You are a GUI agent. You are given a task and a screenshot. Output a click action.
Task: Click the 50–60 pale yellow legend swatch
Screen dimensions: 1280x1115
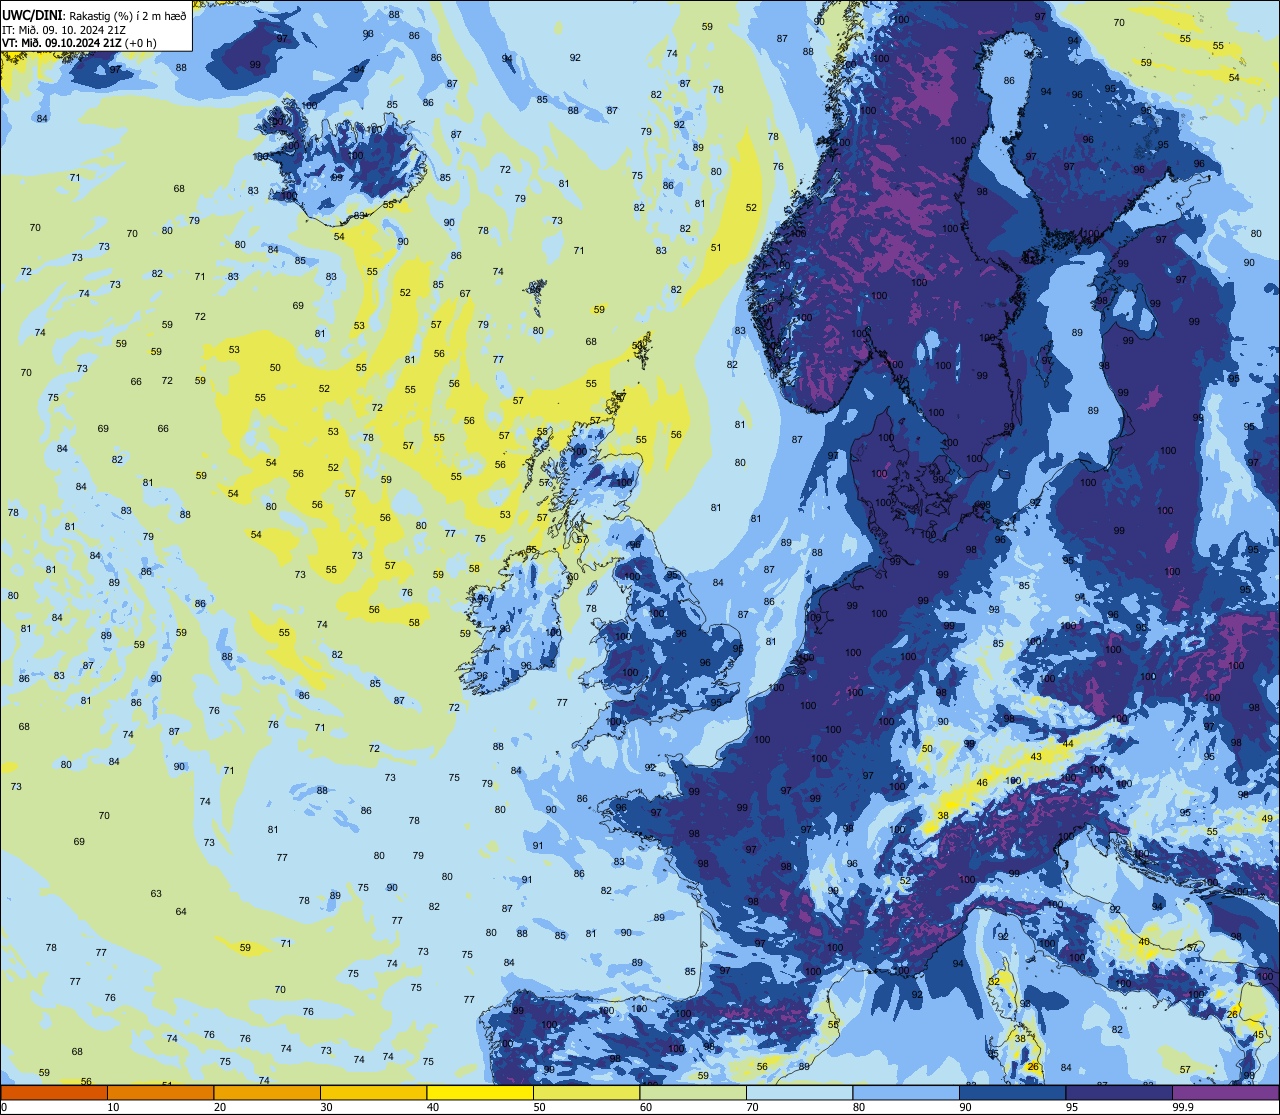click(x=586, y=1092)
